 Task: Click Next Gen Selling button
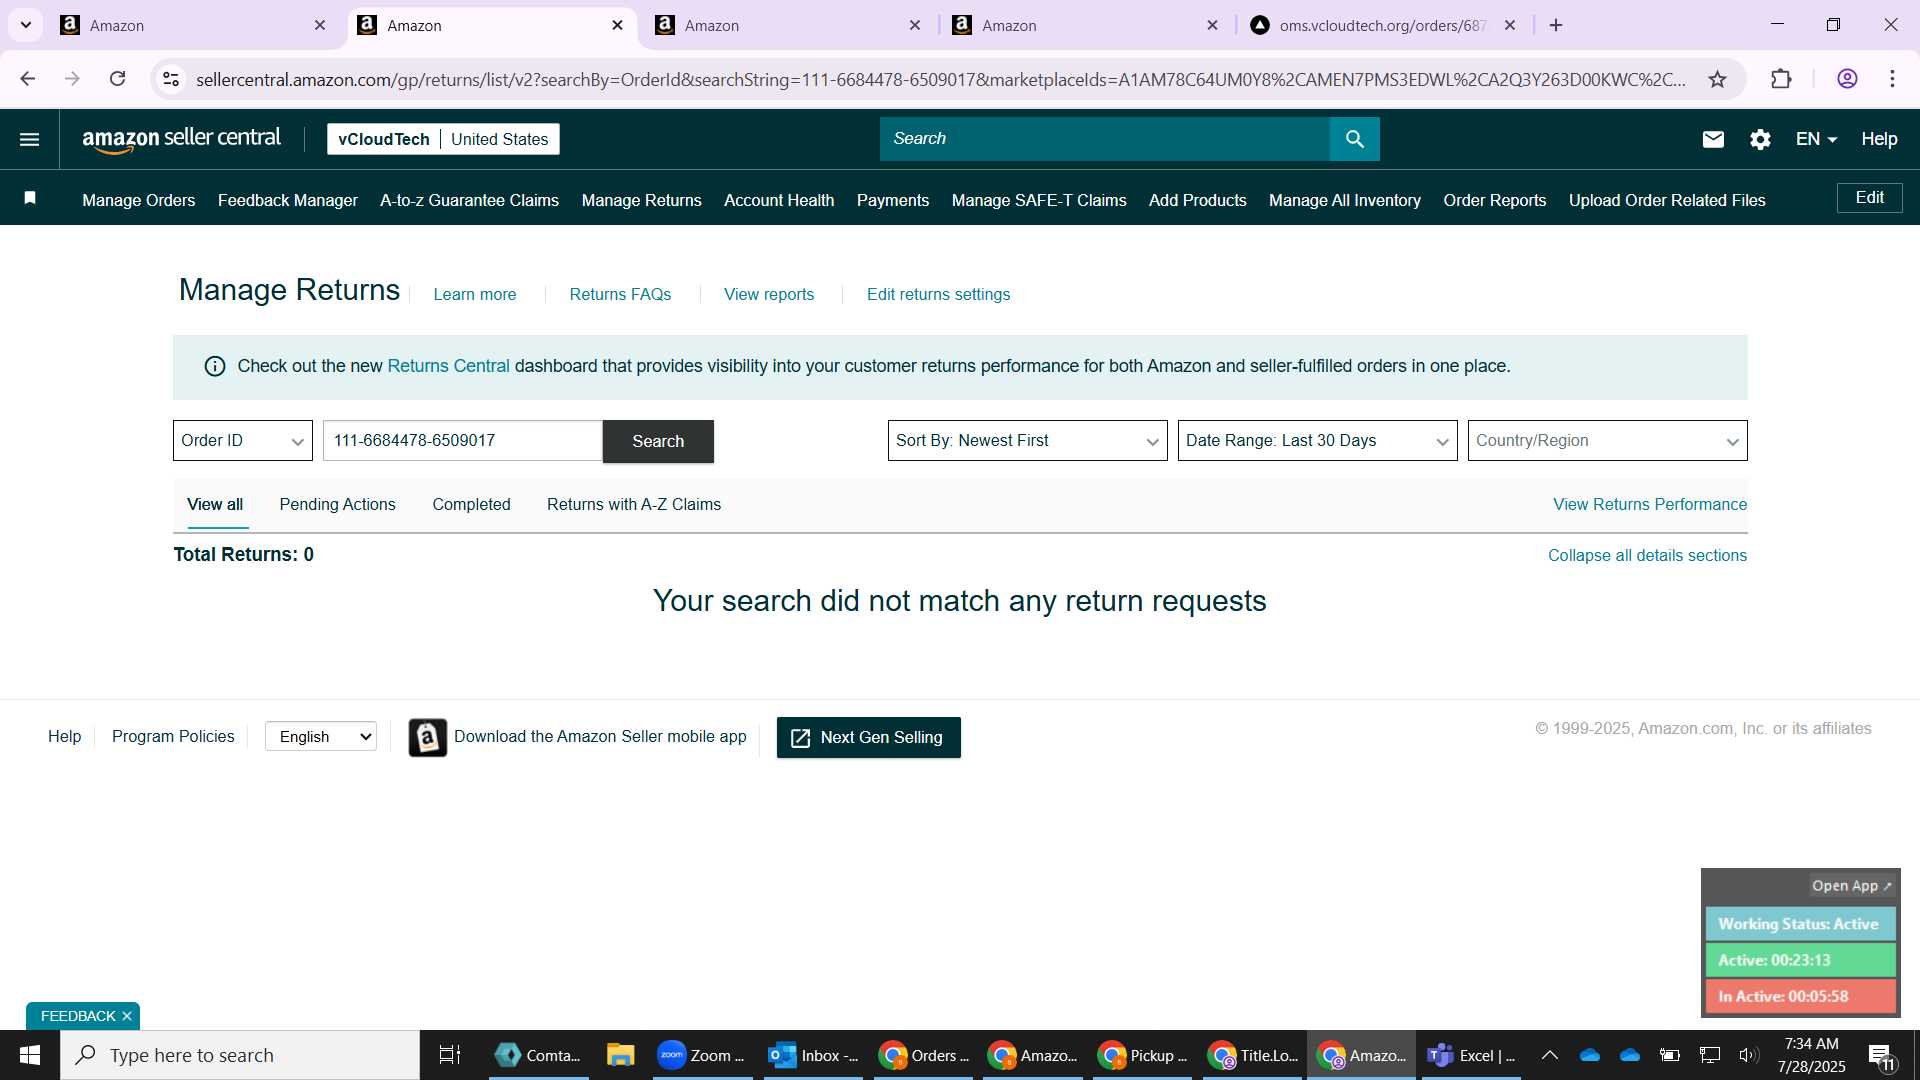coord(868,738)
